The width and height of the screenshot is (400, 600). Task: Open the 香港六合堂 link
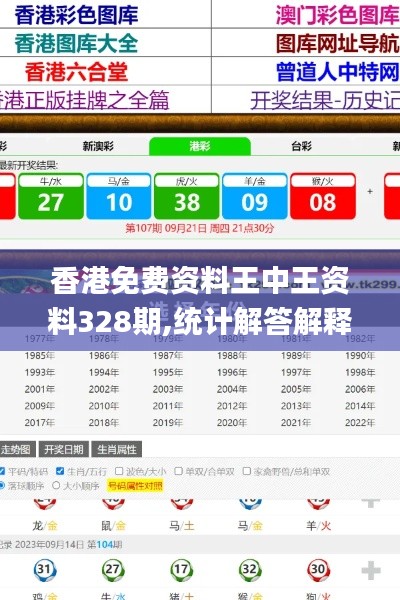click(76, 72)
